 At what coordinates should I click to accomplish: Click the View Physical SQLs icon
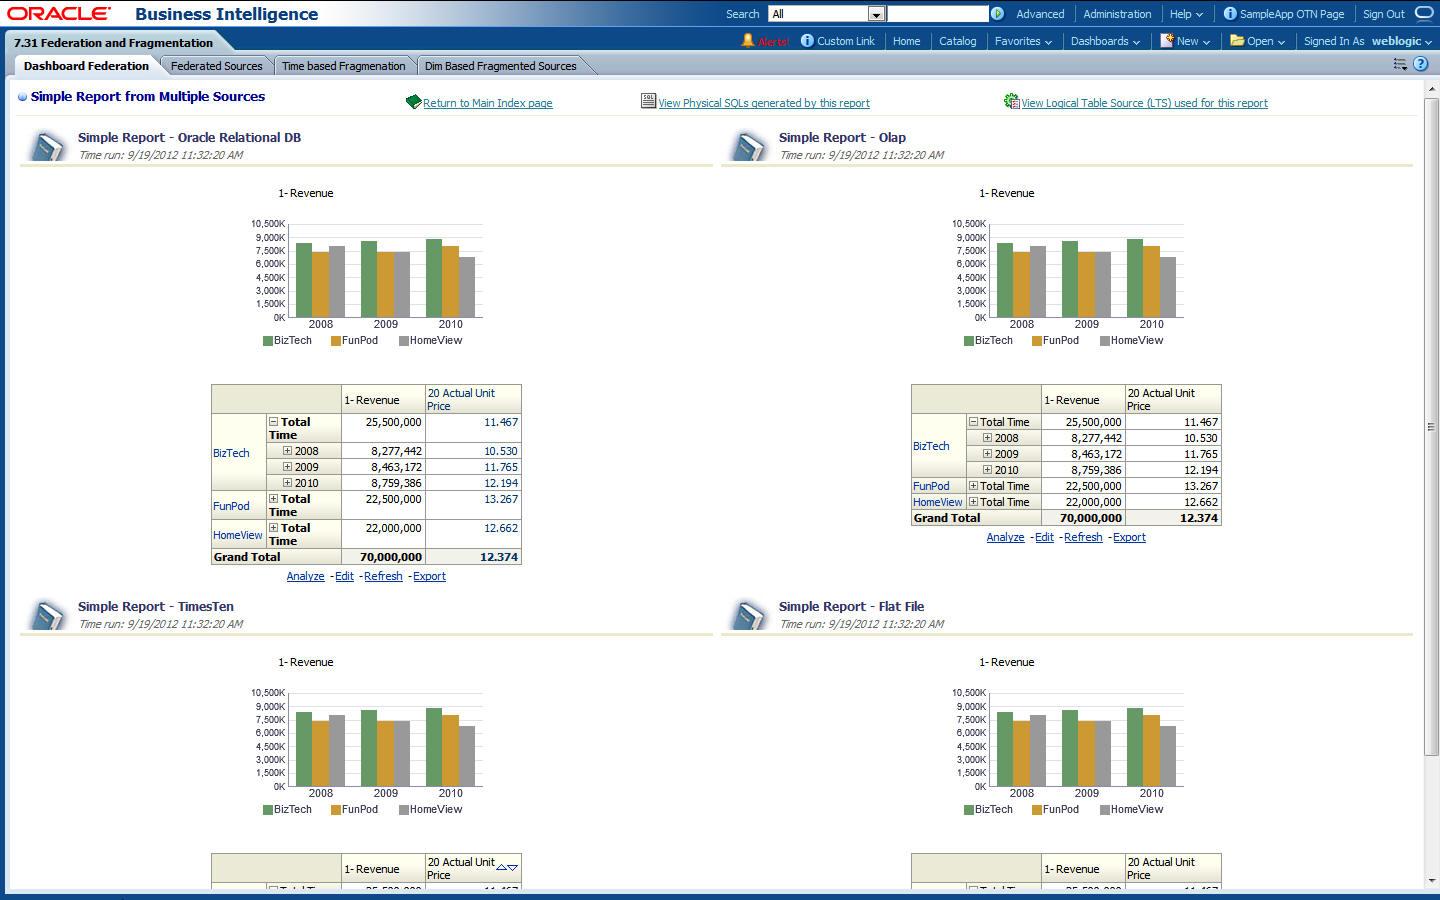coord(648,101)
